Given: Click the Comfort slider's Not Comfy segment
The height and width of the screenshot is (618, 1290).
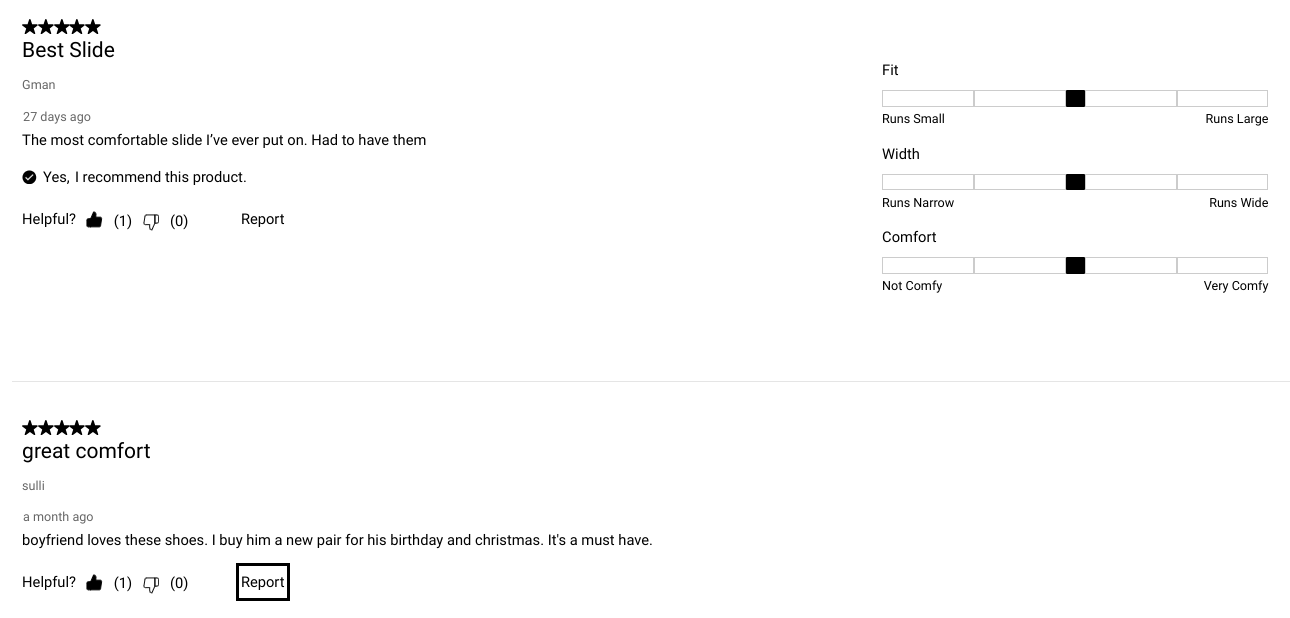Looking at the screenshot, I should point(928,265).
